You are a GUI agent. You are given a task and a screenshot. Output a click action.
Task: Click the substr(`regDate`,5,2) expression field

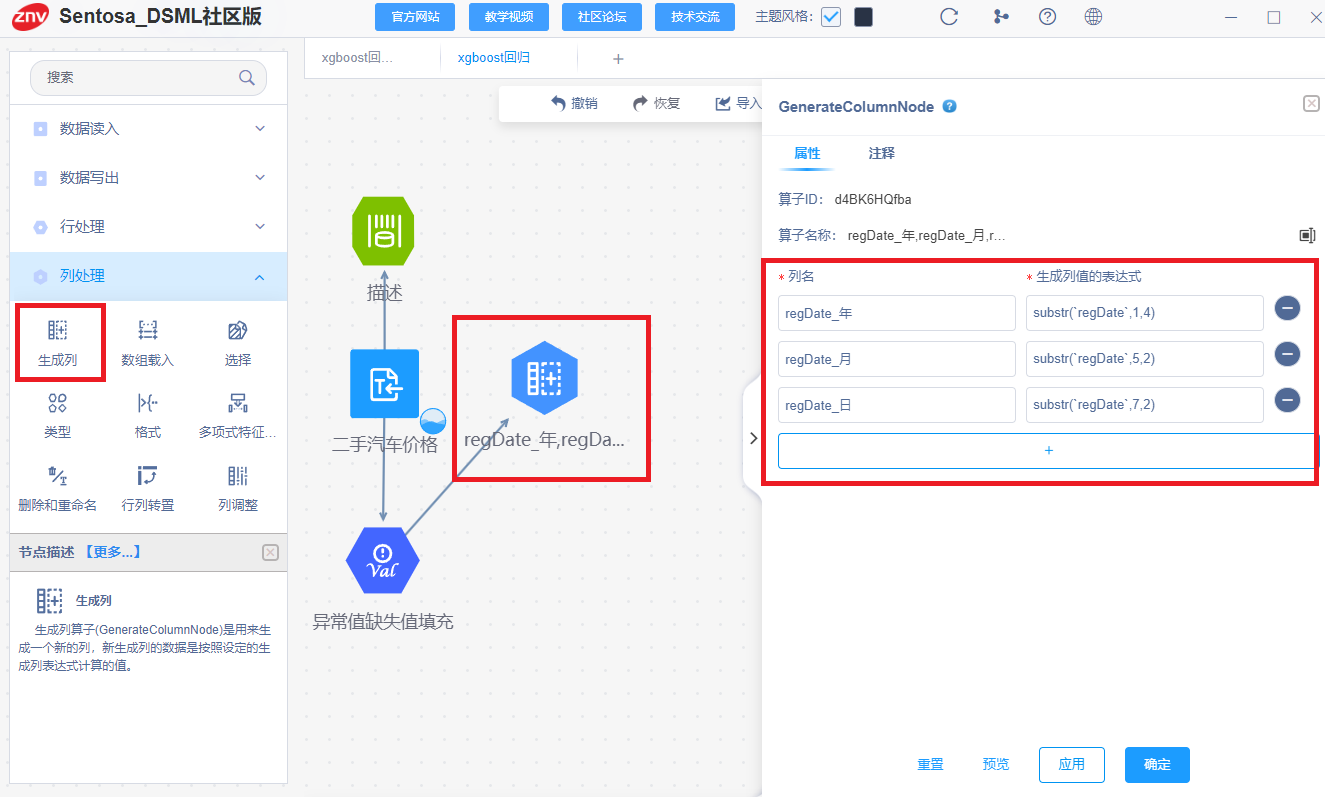tap(1145, 359)
